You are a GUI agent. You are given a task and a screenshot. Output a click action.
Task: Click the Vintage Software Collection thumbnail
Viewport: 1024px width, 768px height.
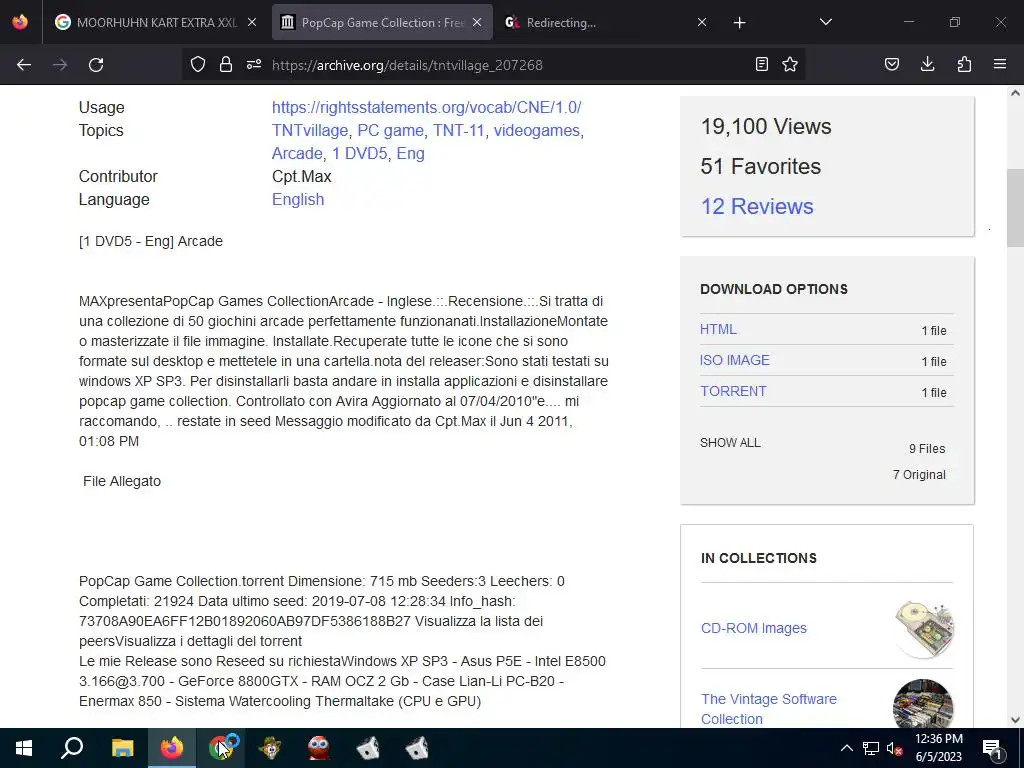[923, 703]
